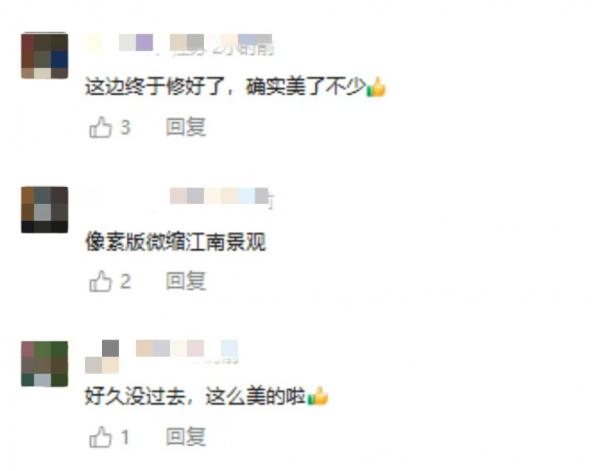
Task: Like the comment "这边终于修好了"
Action: click(x=100, y=127)
